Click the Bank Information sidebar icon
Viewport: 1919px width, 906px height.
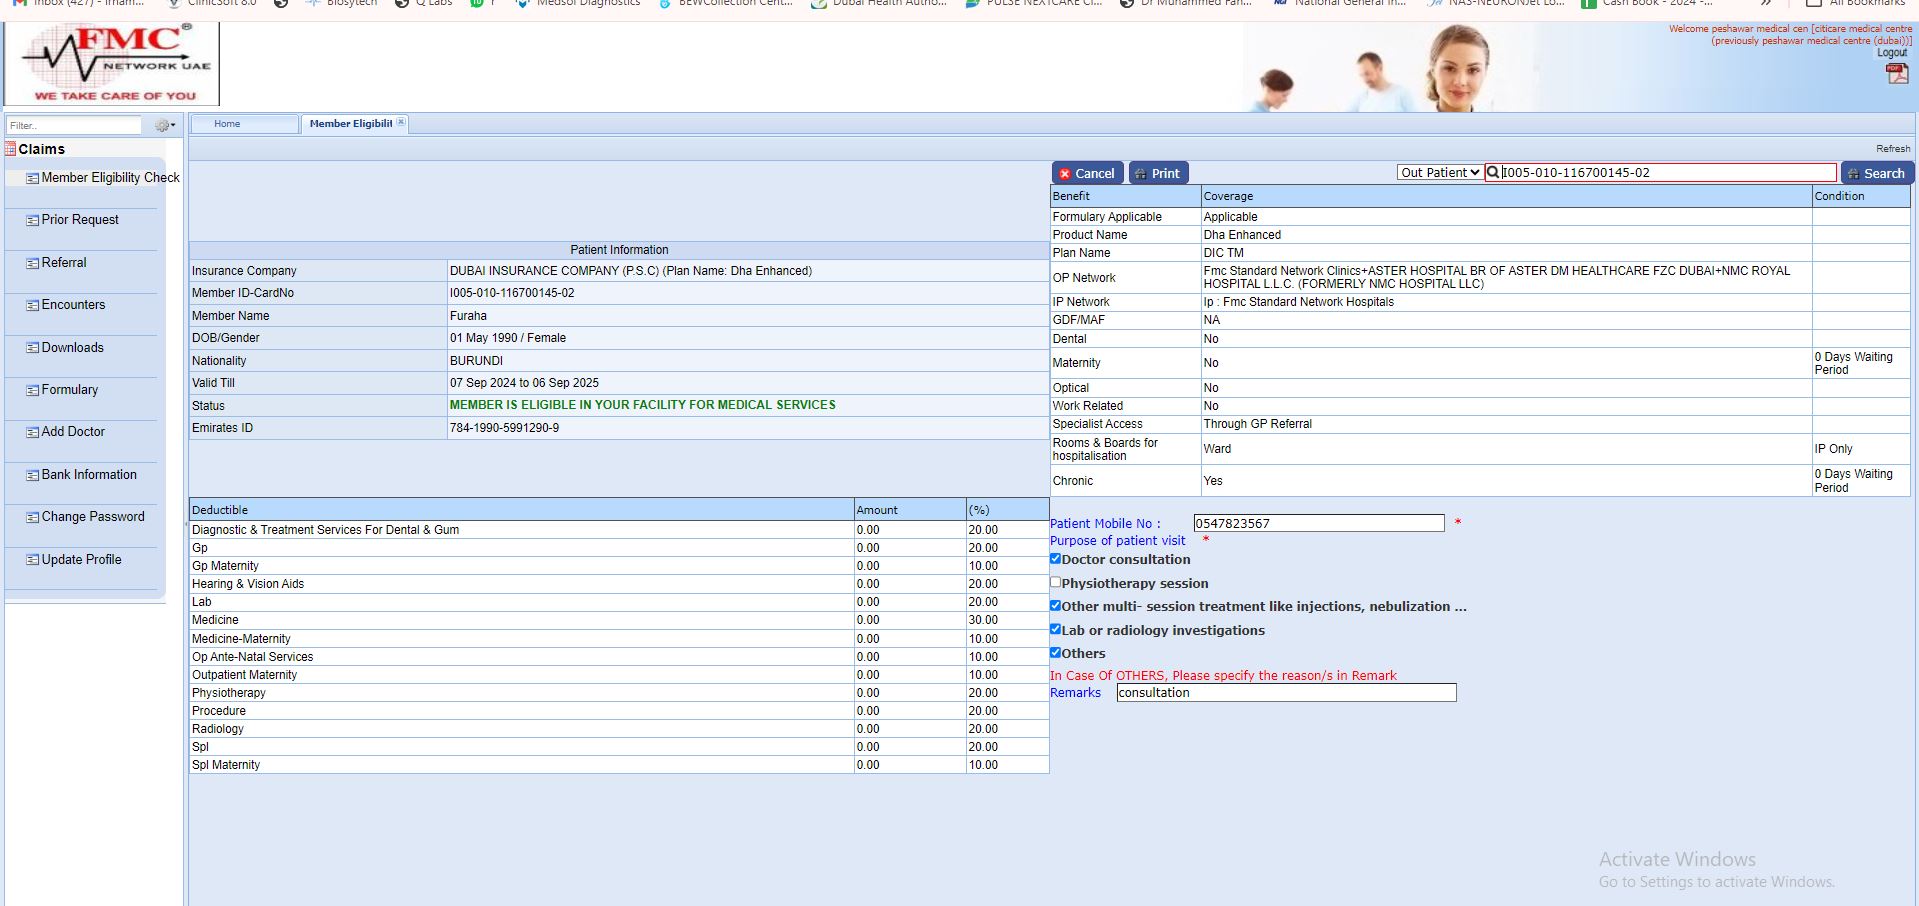tap(32, 475)
